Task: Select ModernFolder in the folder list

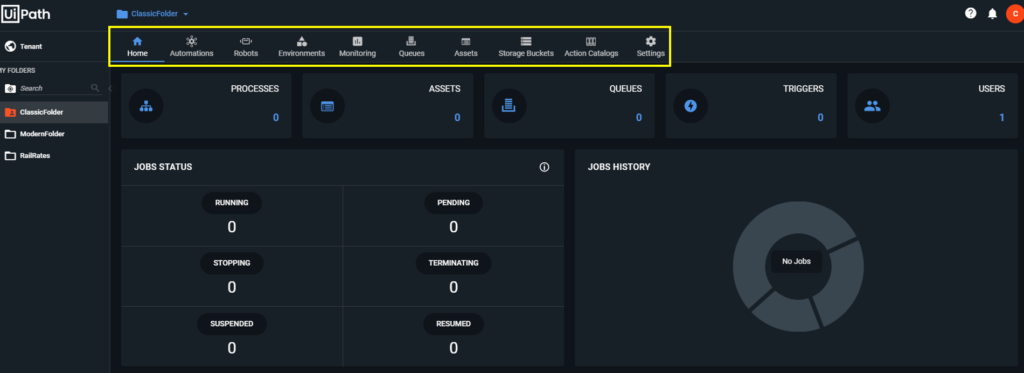Action: (54, 134)
